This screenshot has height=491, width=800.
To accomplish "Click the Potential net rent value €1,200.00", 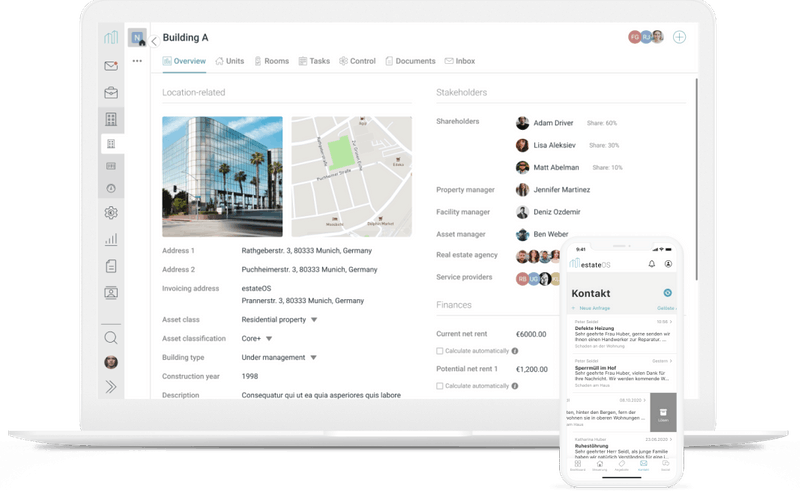I will point(532,370).
